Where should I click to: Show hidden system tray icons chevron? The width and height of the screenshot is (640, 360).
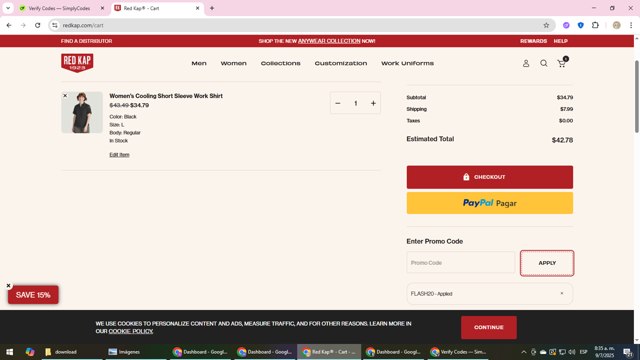pyautogui.click(x=524, y=352)
